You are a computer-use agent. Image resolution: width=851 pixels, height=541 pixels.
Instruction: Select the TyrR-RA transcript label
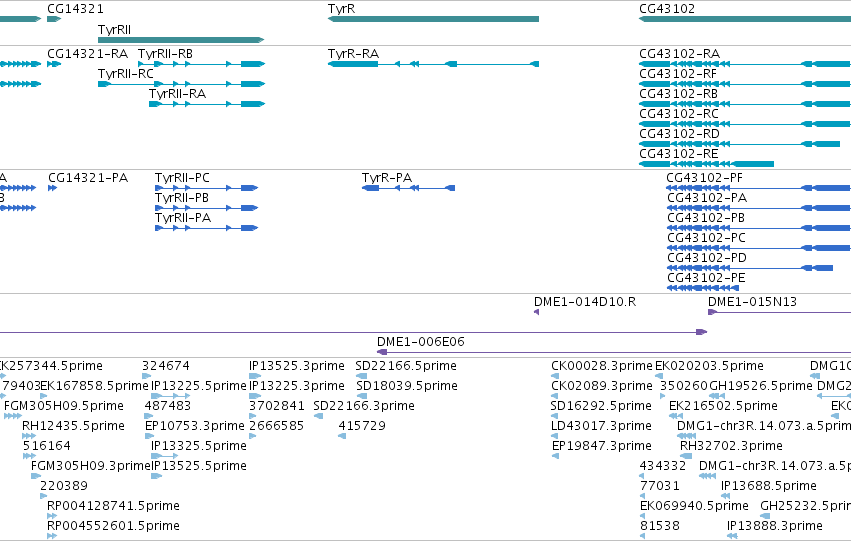point(353,54)
